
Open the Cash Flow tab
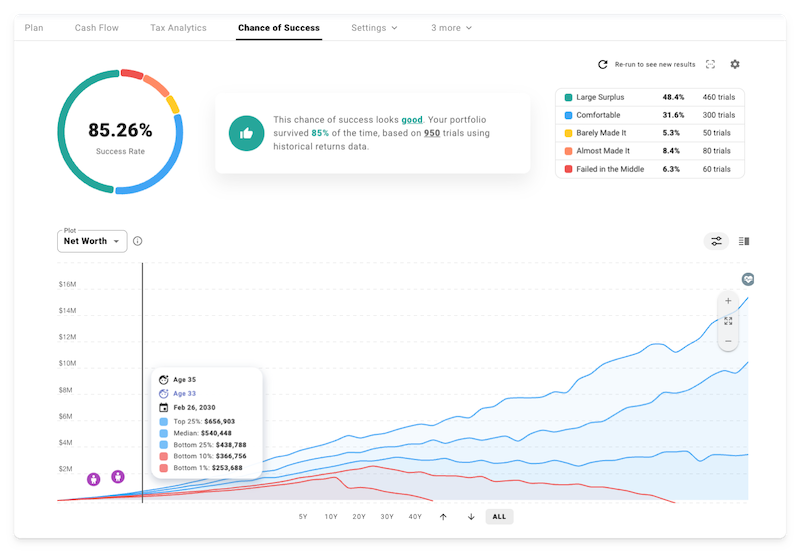[96, 28]
